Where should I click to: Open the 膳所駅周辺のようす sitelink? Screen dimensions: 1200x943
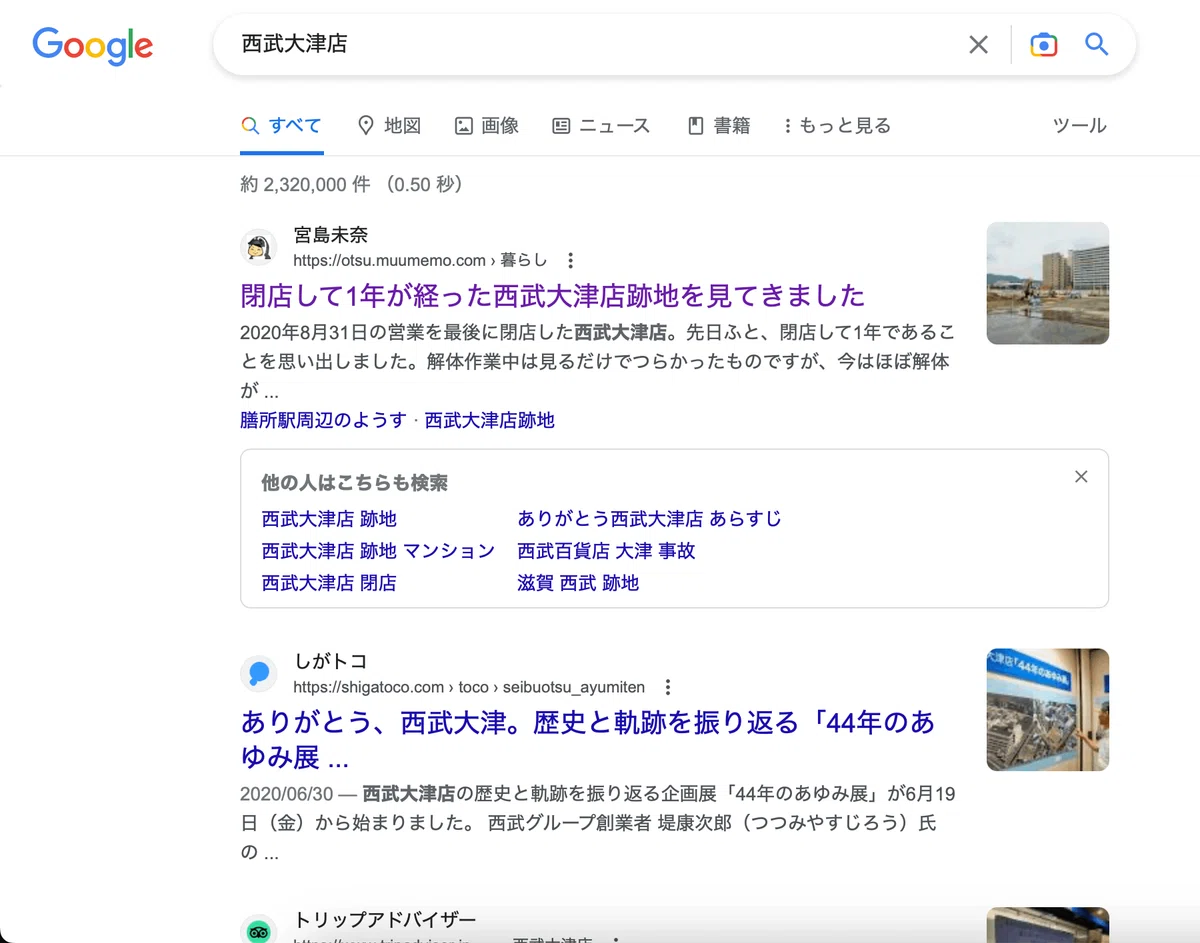324,420
